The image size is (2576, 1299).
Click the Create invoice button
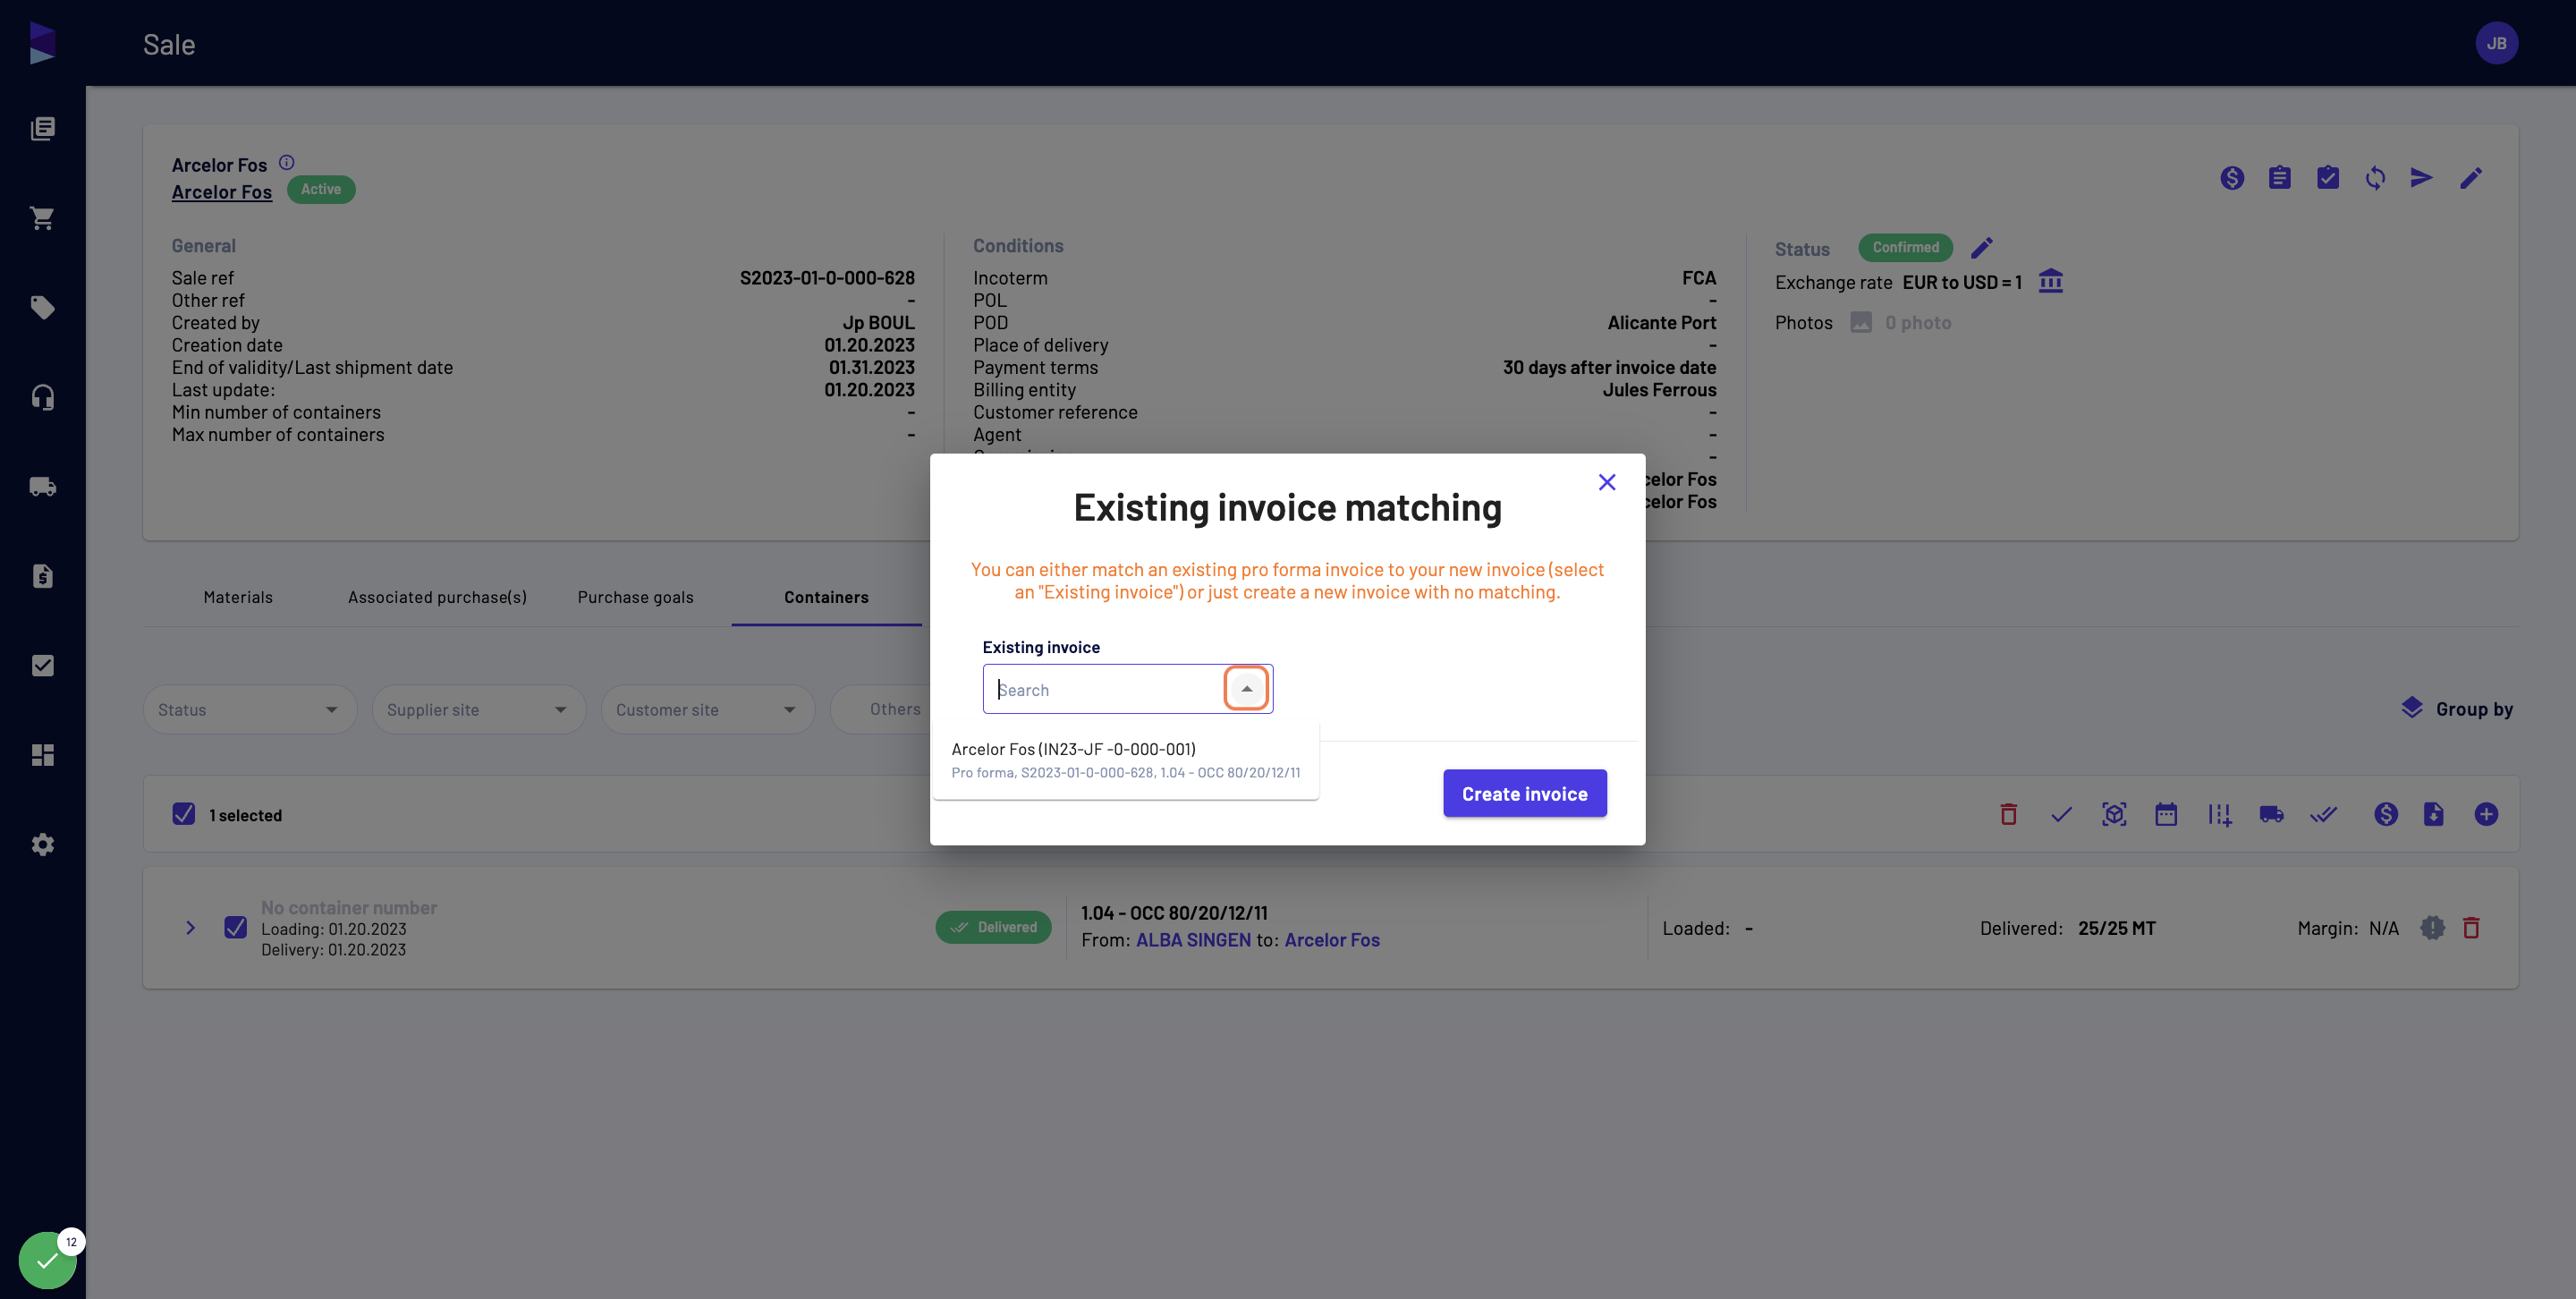pyautogui.click(x=1524, y=793)
